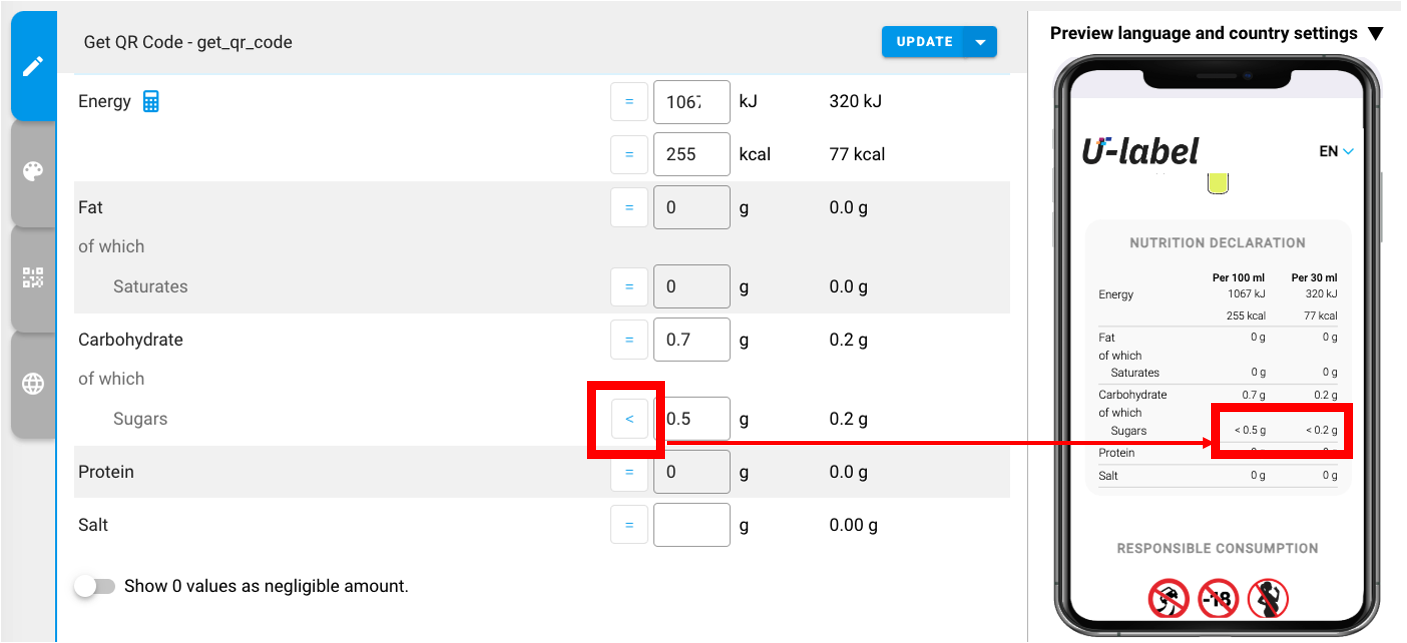Click the empty Salt value field

[x=691, y=525]
